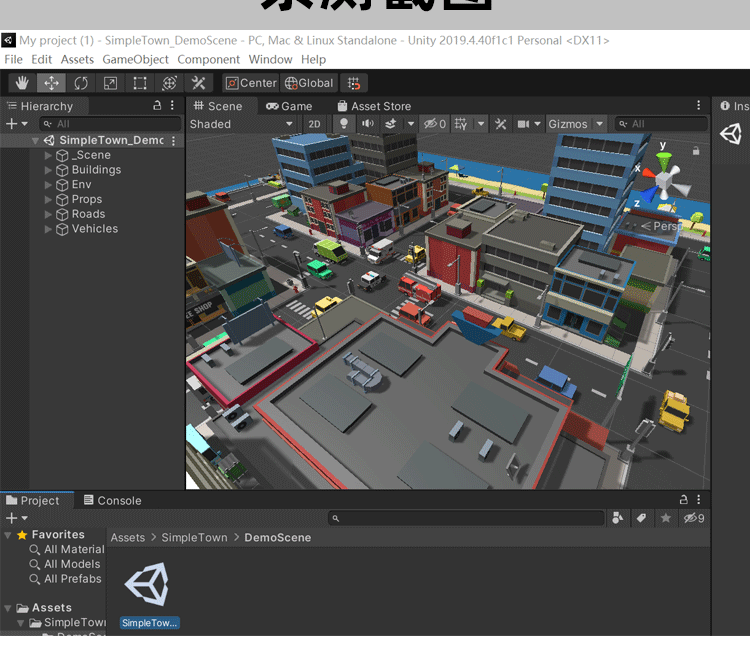Open the GameObject menu
The width and height of the screenshot is (750, 645).
[136, 60]
